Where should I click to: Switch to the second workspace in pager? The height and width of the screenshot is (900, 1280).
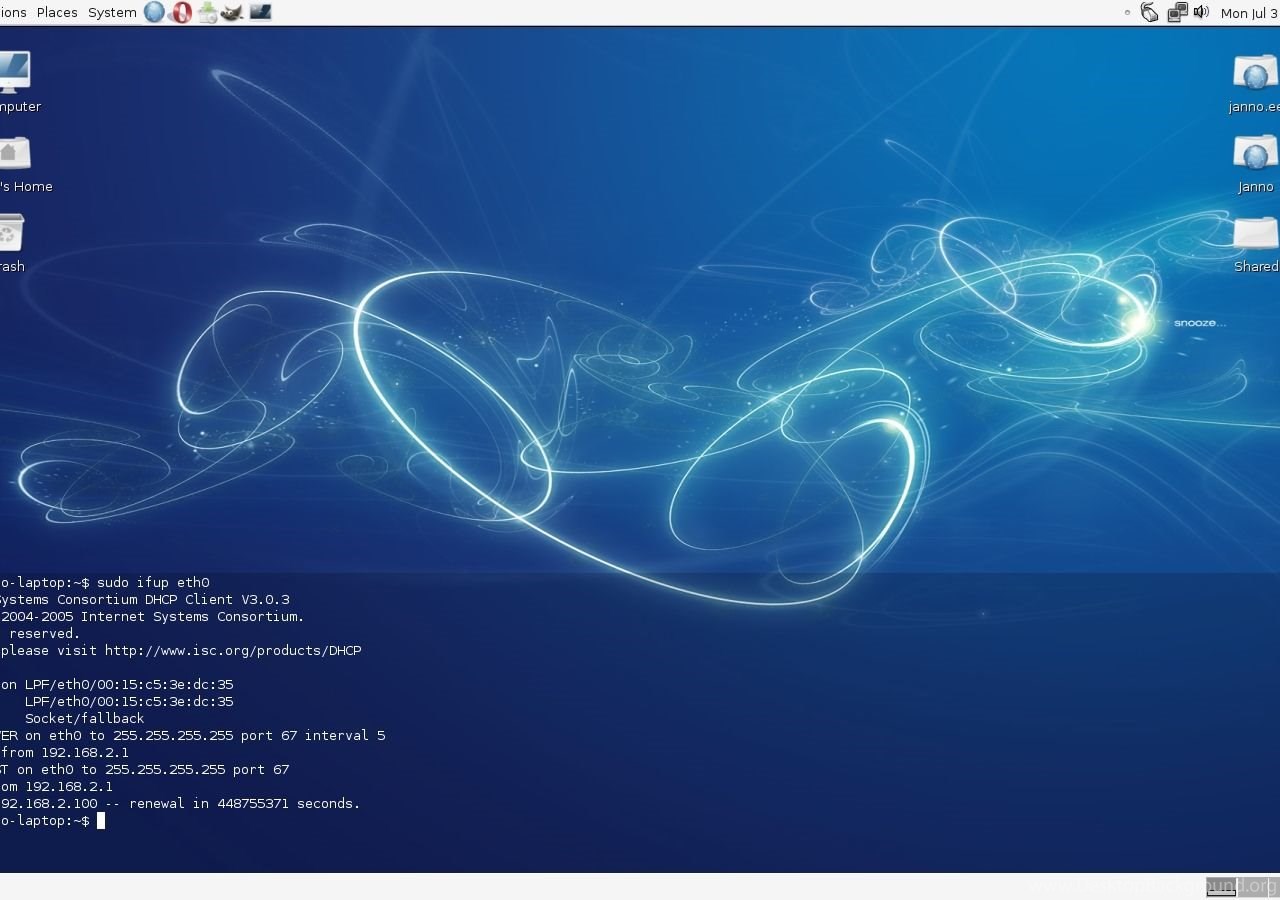1252,887
